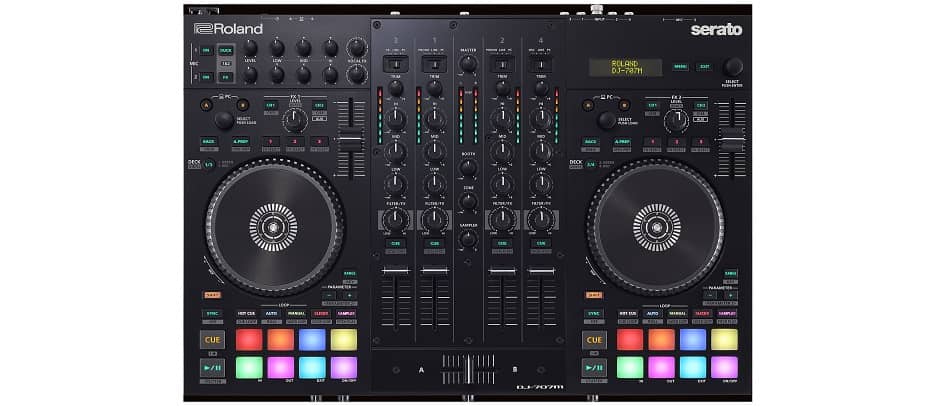This screenshot has width=940, height=406.
Task: Trigger the red performance pad on right deck
Action: coord(629,339)
